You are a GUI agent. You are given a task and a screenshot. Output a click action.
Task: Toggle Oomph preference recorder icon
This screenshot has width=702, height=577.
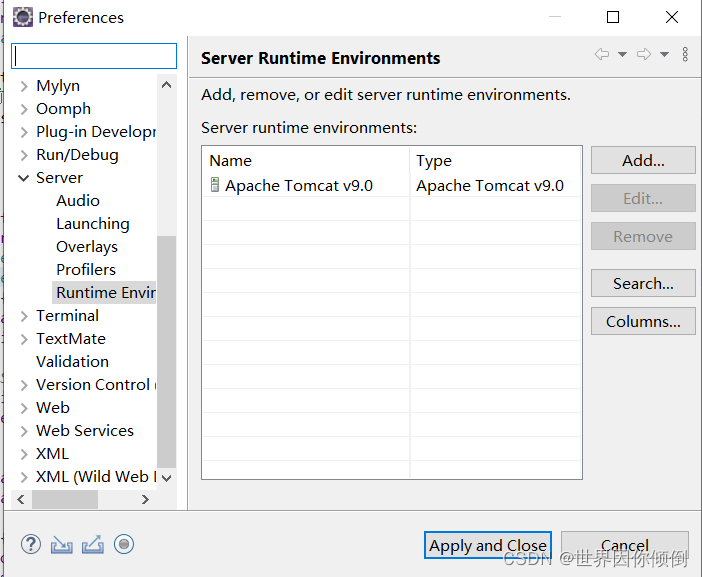(x=124, y=544)
